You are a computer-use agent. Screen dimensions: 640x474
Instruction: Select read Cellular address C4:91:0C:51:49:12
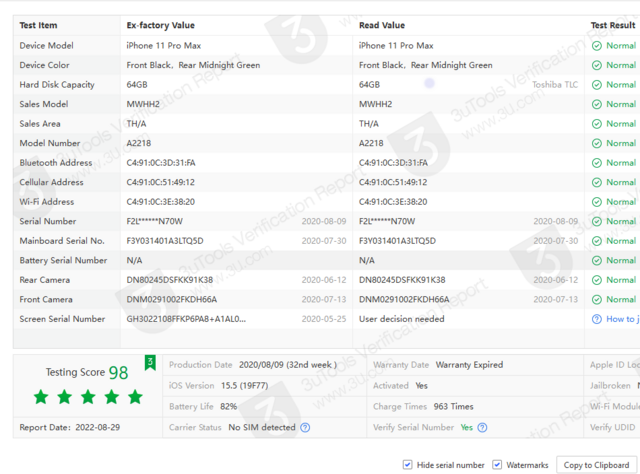tap(393, 182)
